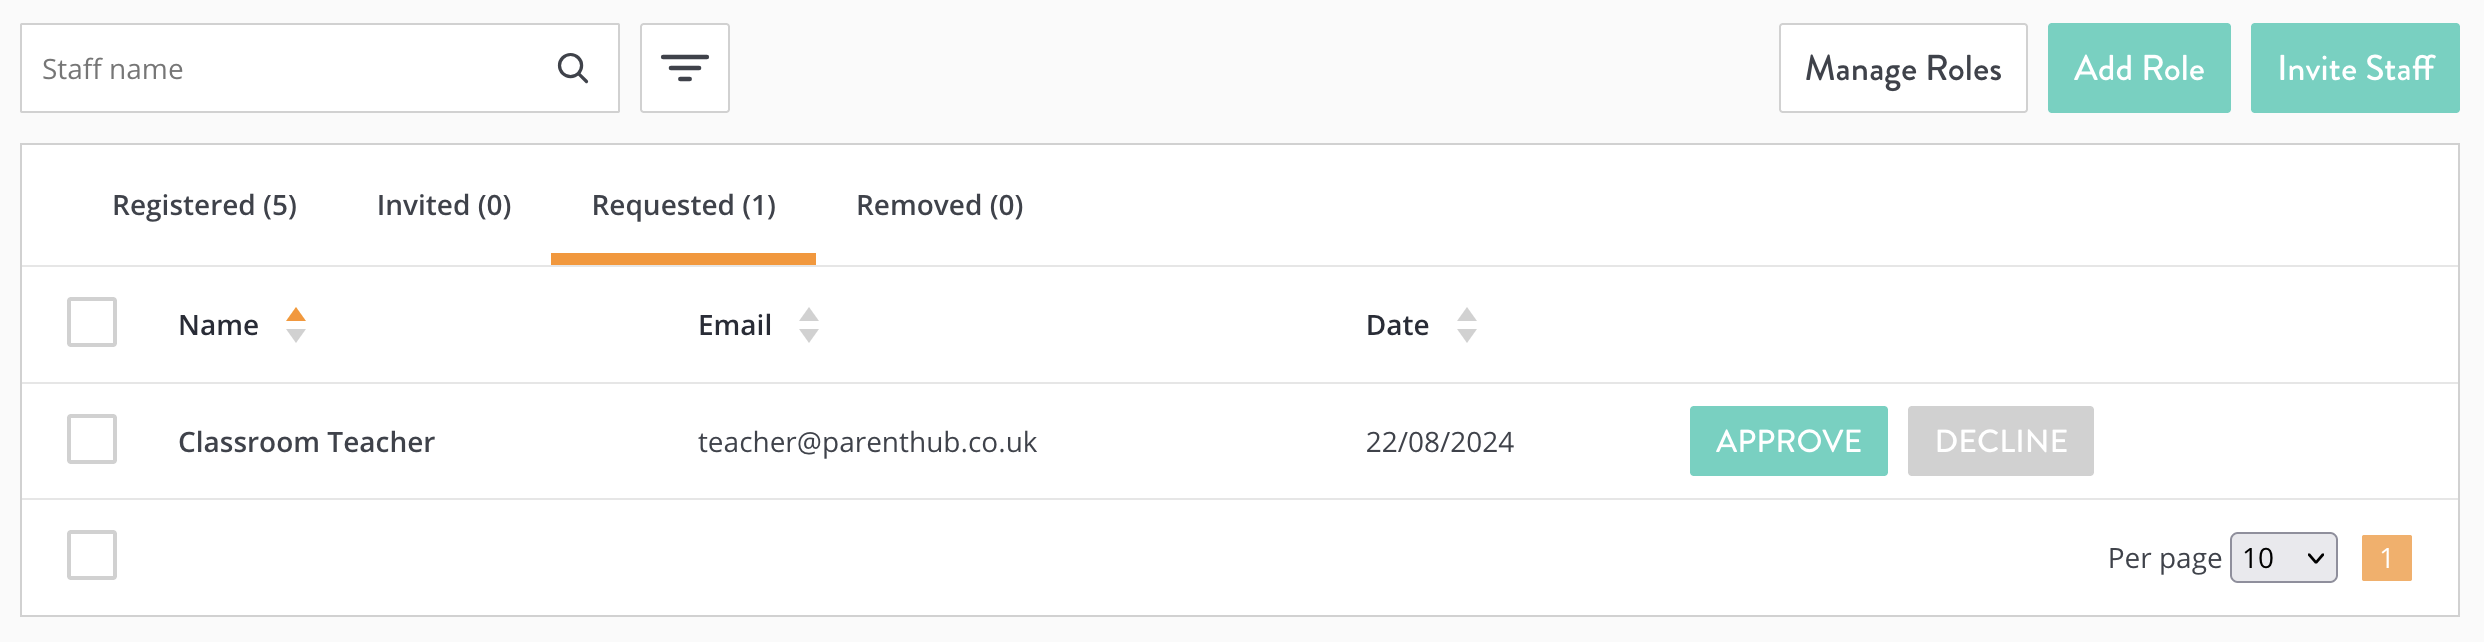Viewport: 2484px width, 642px height.
Task: Open the Per page dropdown
Action: coord(2284,558)
